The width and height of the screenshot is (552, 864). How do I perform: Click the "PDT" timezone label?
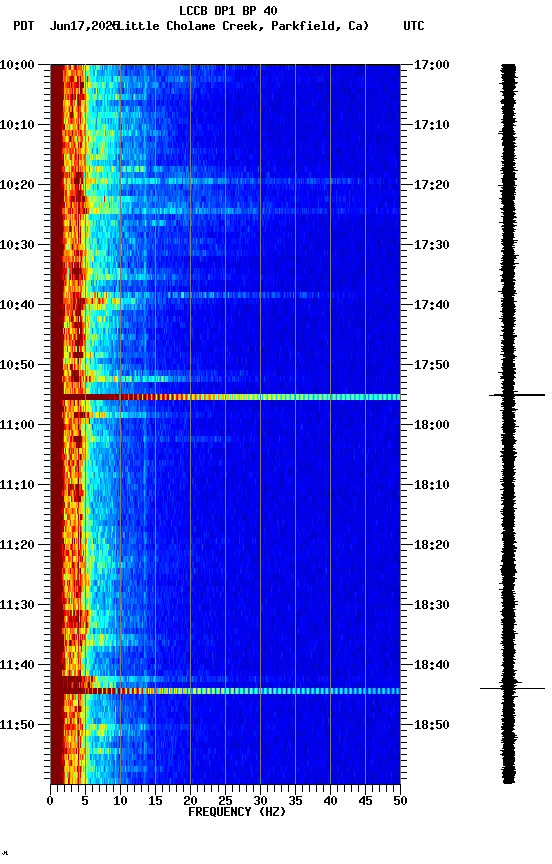tap(24, 26)
